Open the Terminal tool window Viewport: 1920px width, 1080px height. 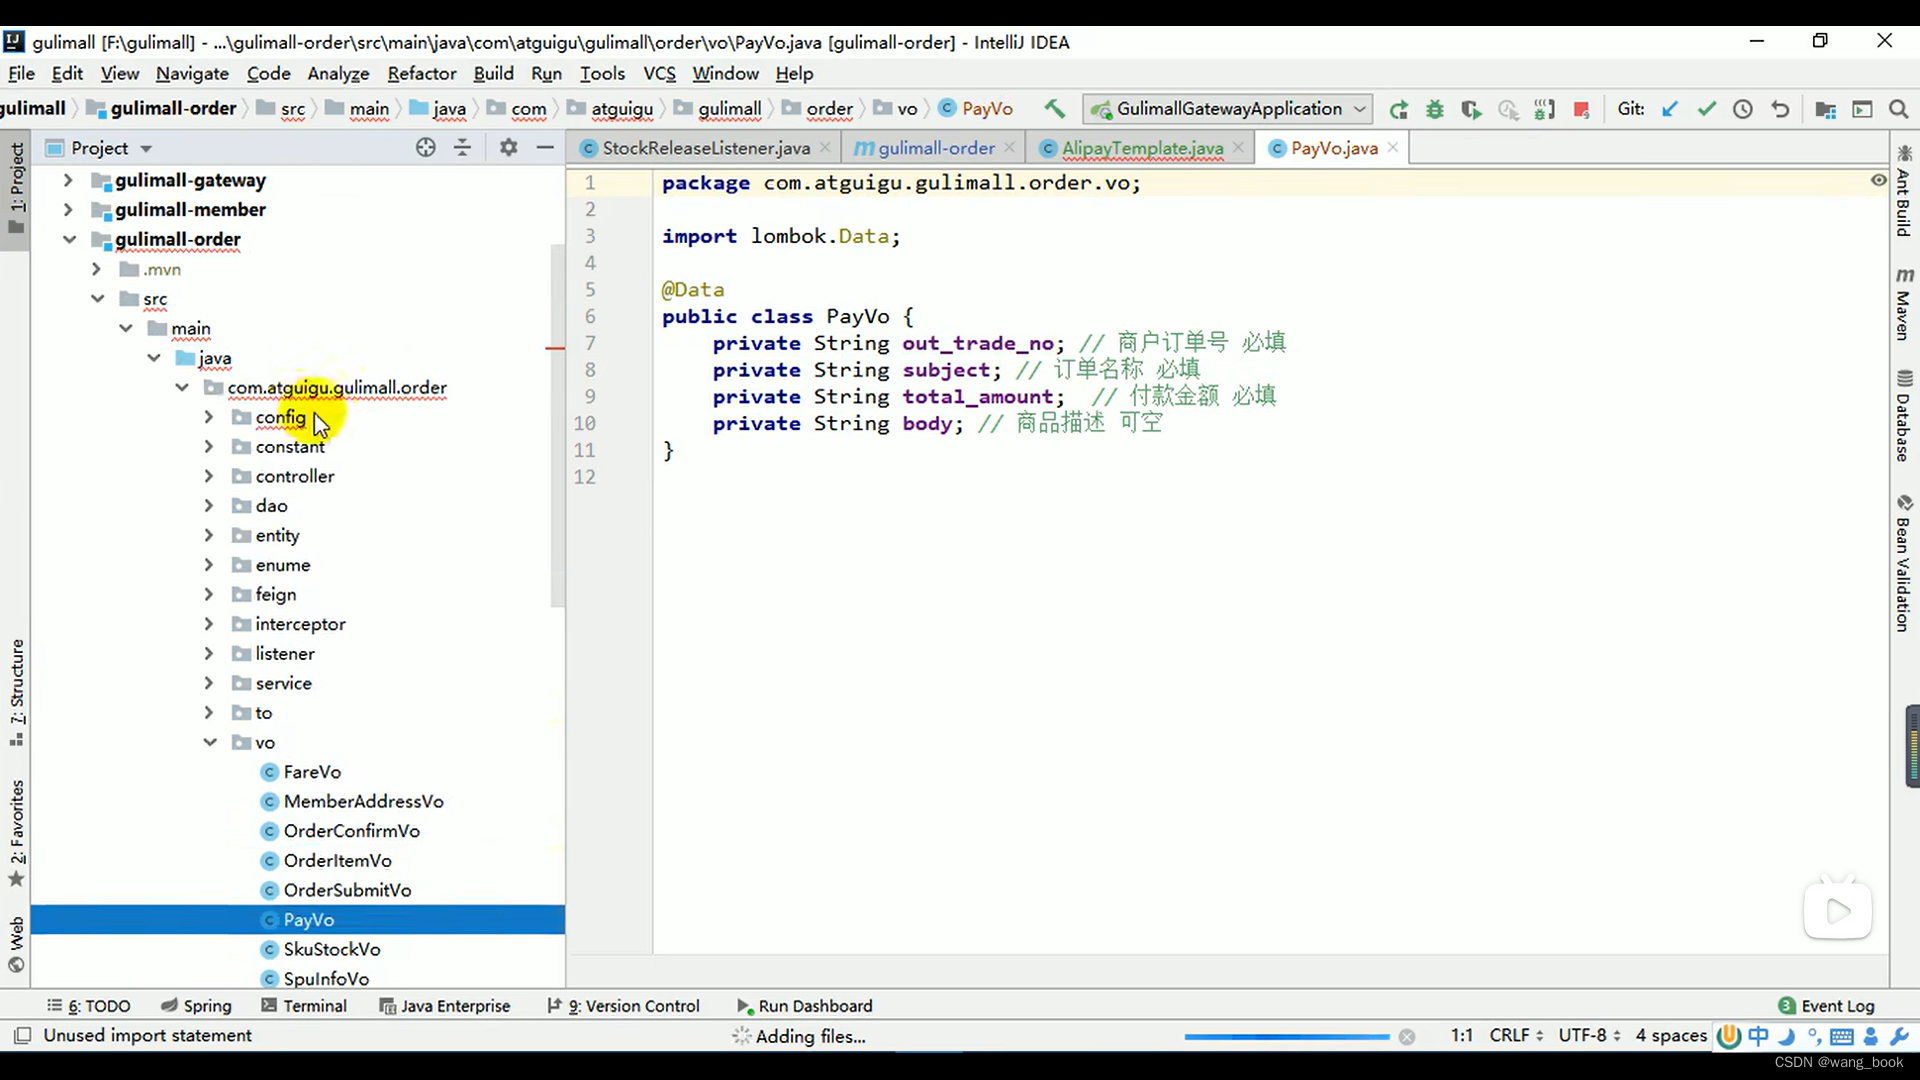pos(304,1006)
